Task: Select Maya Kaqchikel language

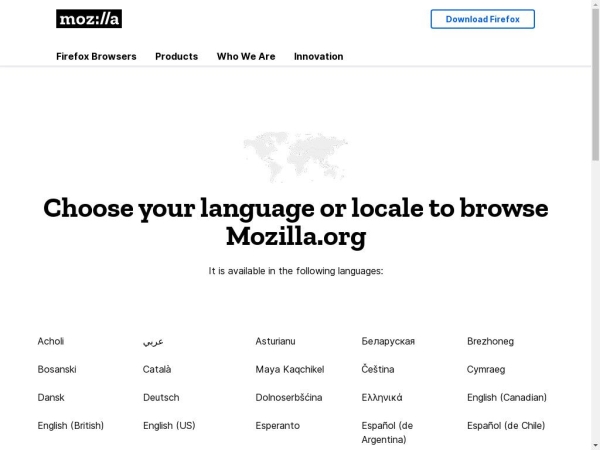Action: tap(290, 369)
